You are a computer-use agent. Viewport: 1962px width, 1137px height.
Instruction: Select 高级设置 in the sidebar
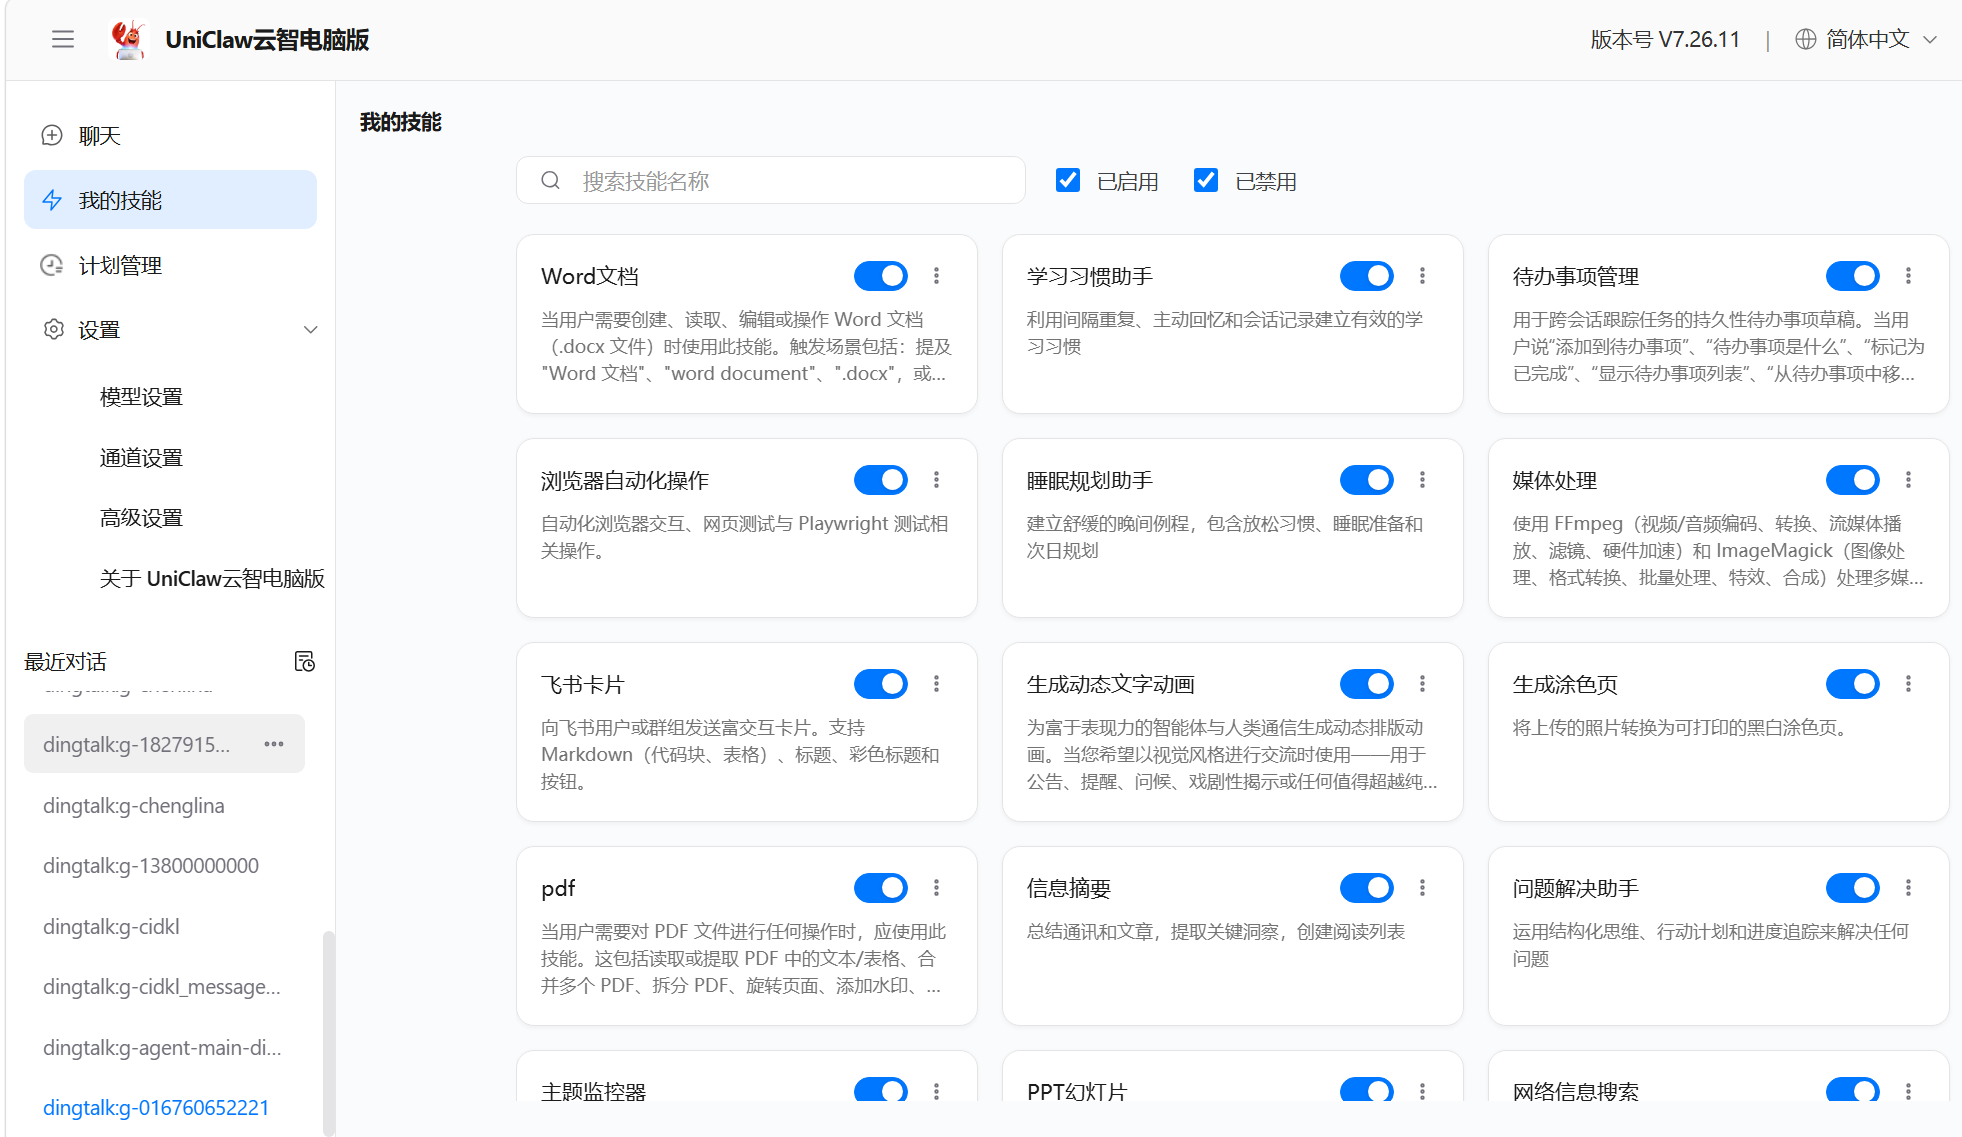click(x=140, y=518)
